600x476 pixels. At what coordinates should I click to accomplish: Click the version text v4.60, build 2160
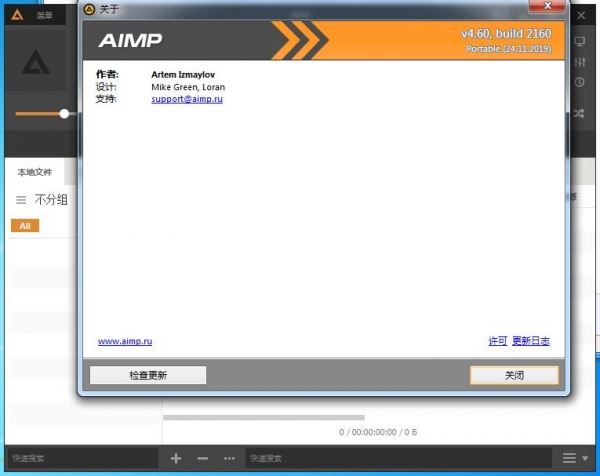click(x=506, y=34)
